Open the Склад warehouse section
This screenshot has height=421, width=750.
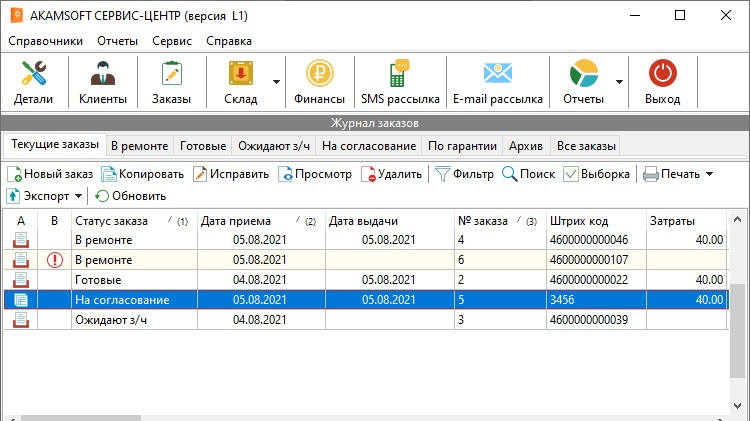pos(241,82)
